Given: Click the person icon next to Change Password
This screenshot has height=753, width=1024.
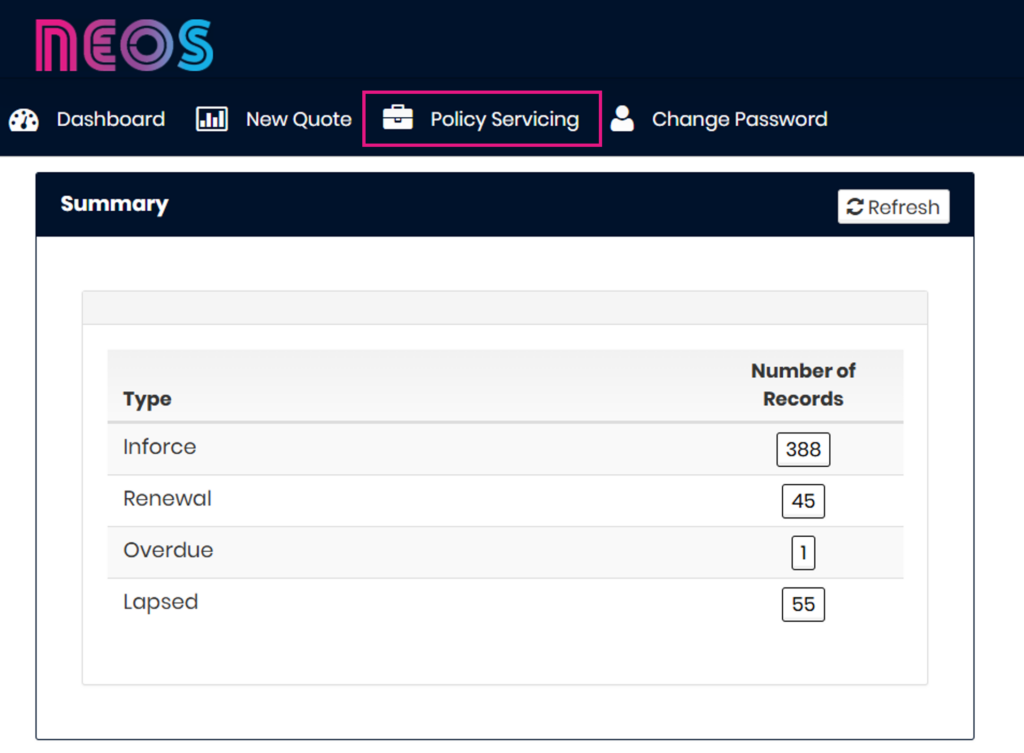Looking at the screenshot, I should click(621, 119).
